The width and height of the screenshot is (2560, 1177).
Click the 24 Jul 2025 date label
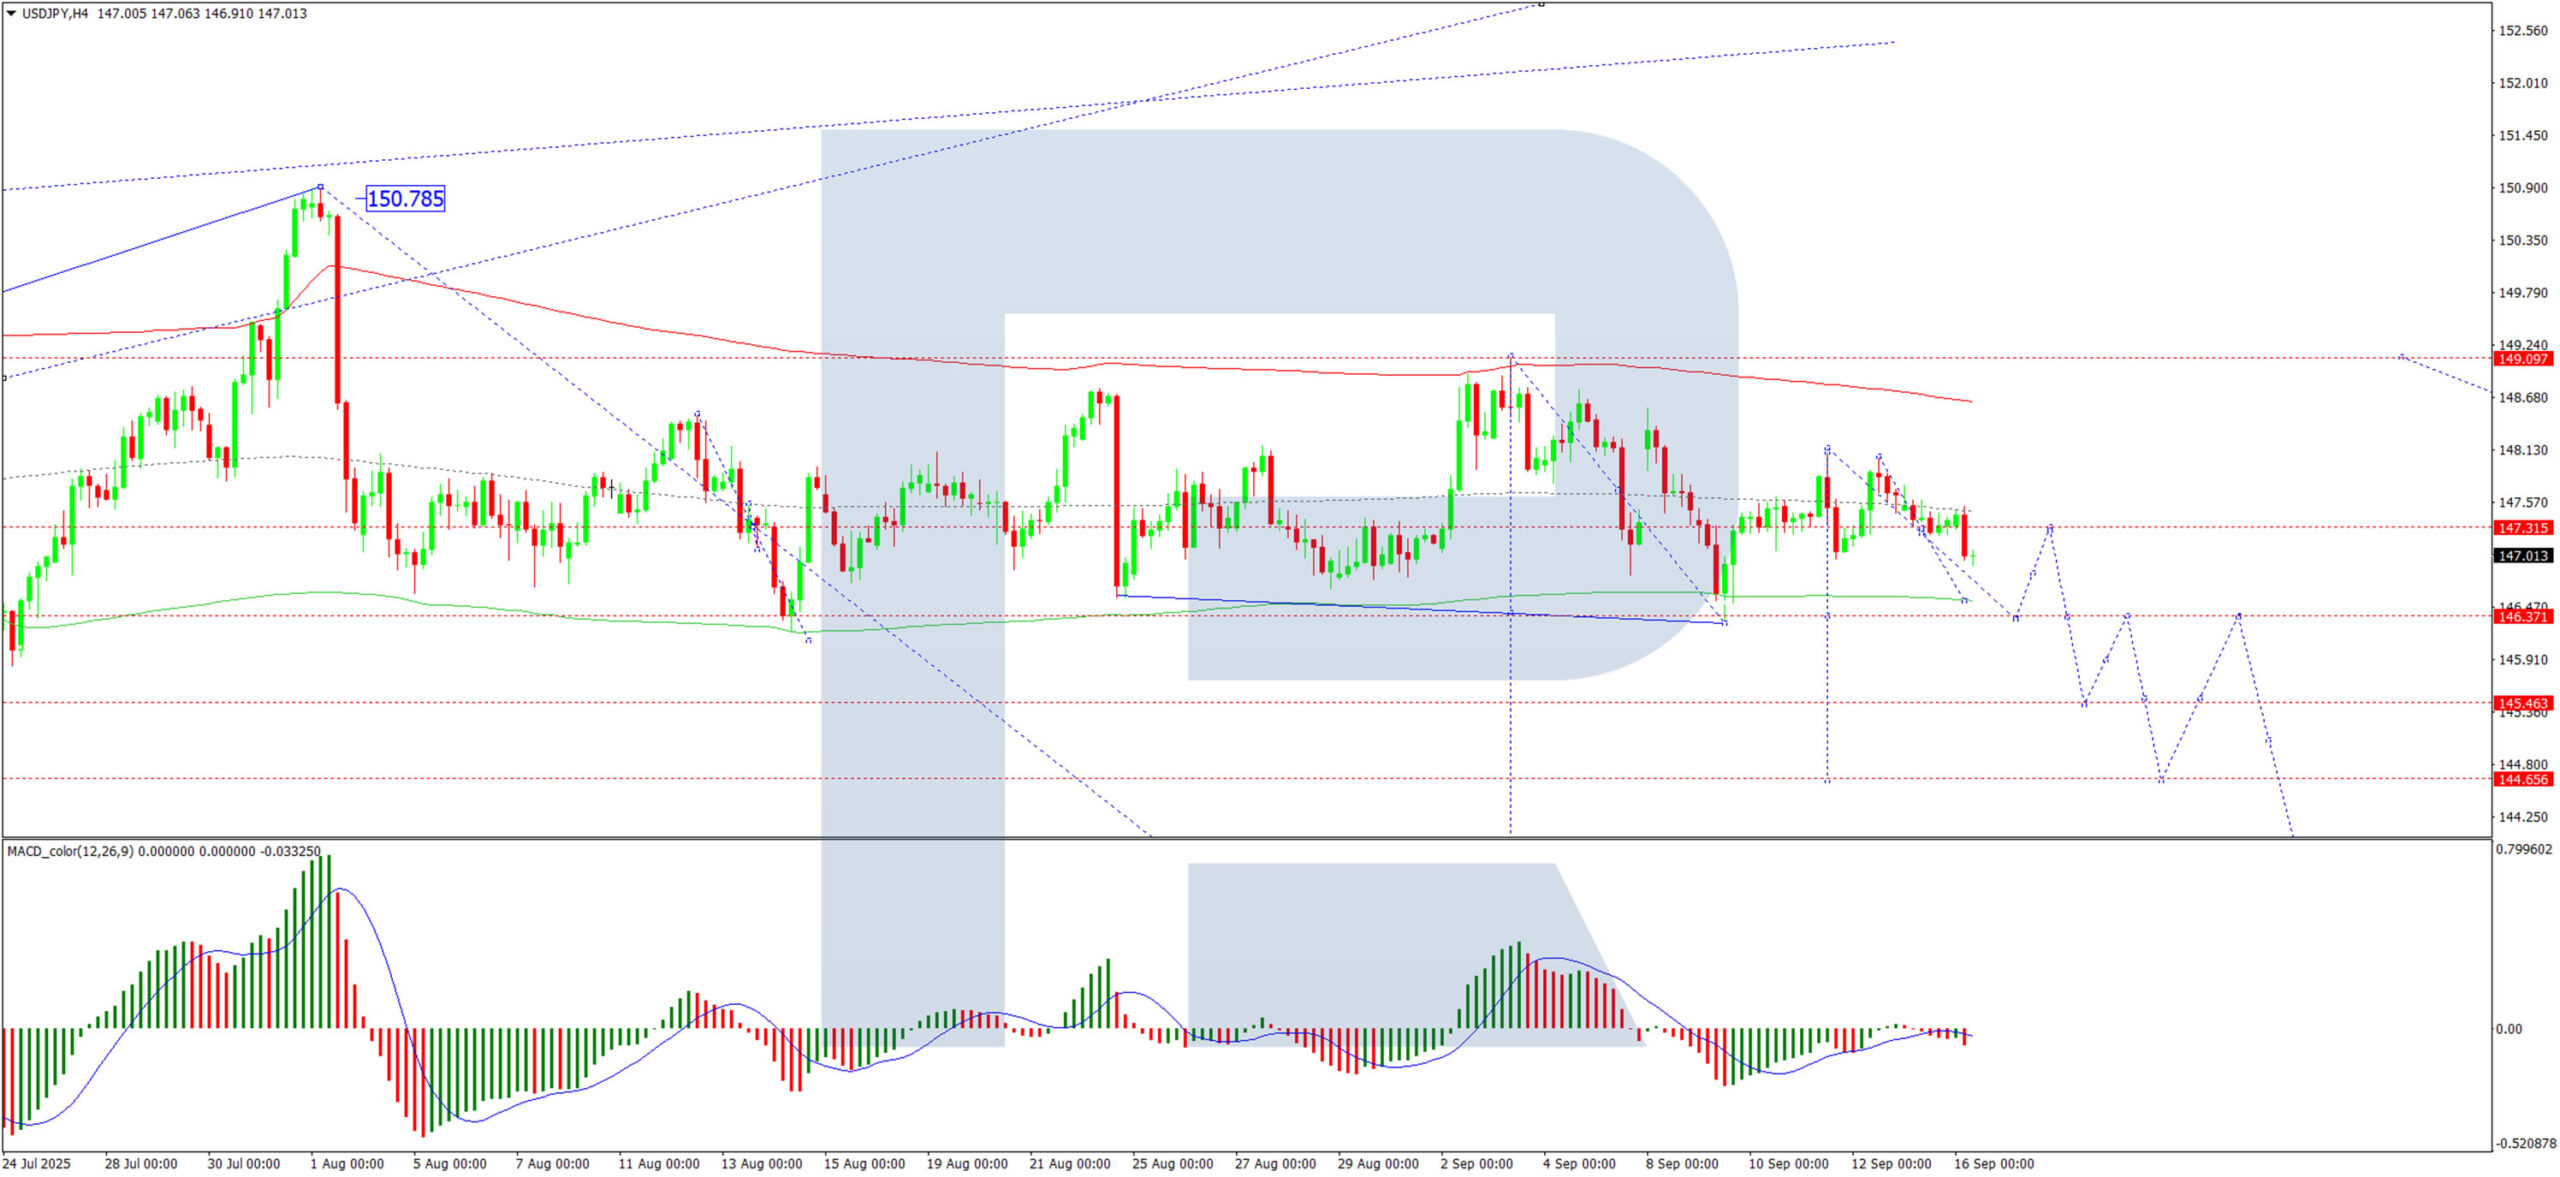pyautogui.click(x=37, y=1164)
